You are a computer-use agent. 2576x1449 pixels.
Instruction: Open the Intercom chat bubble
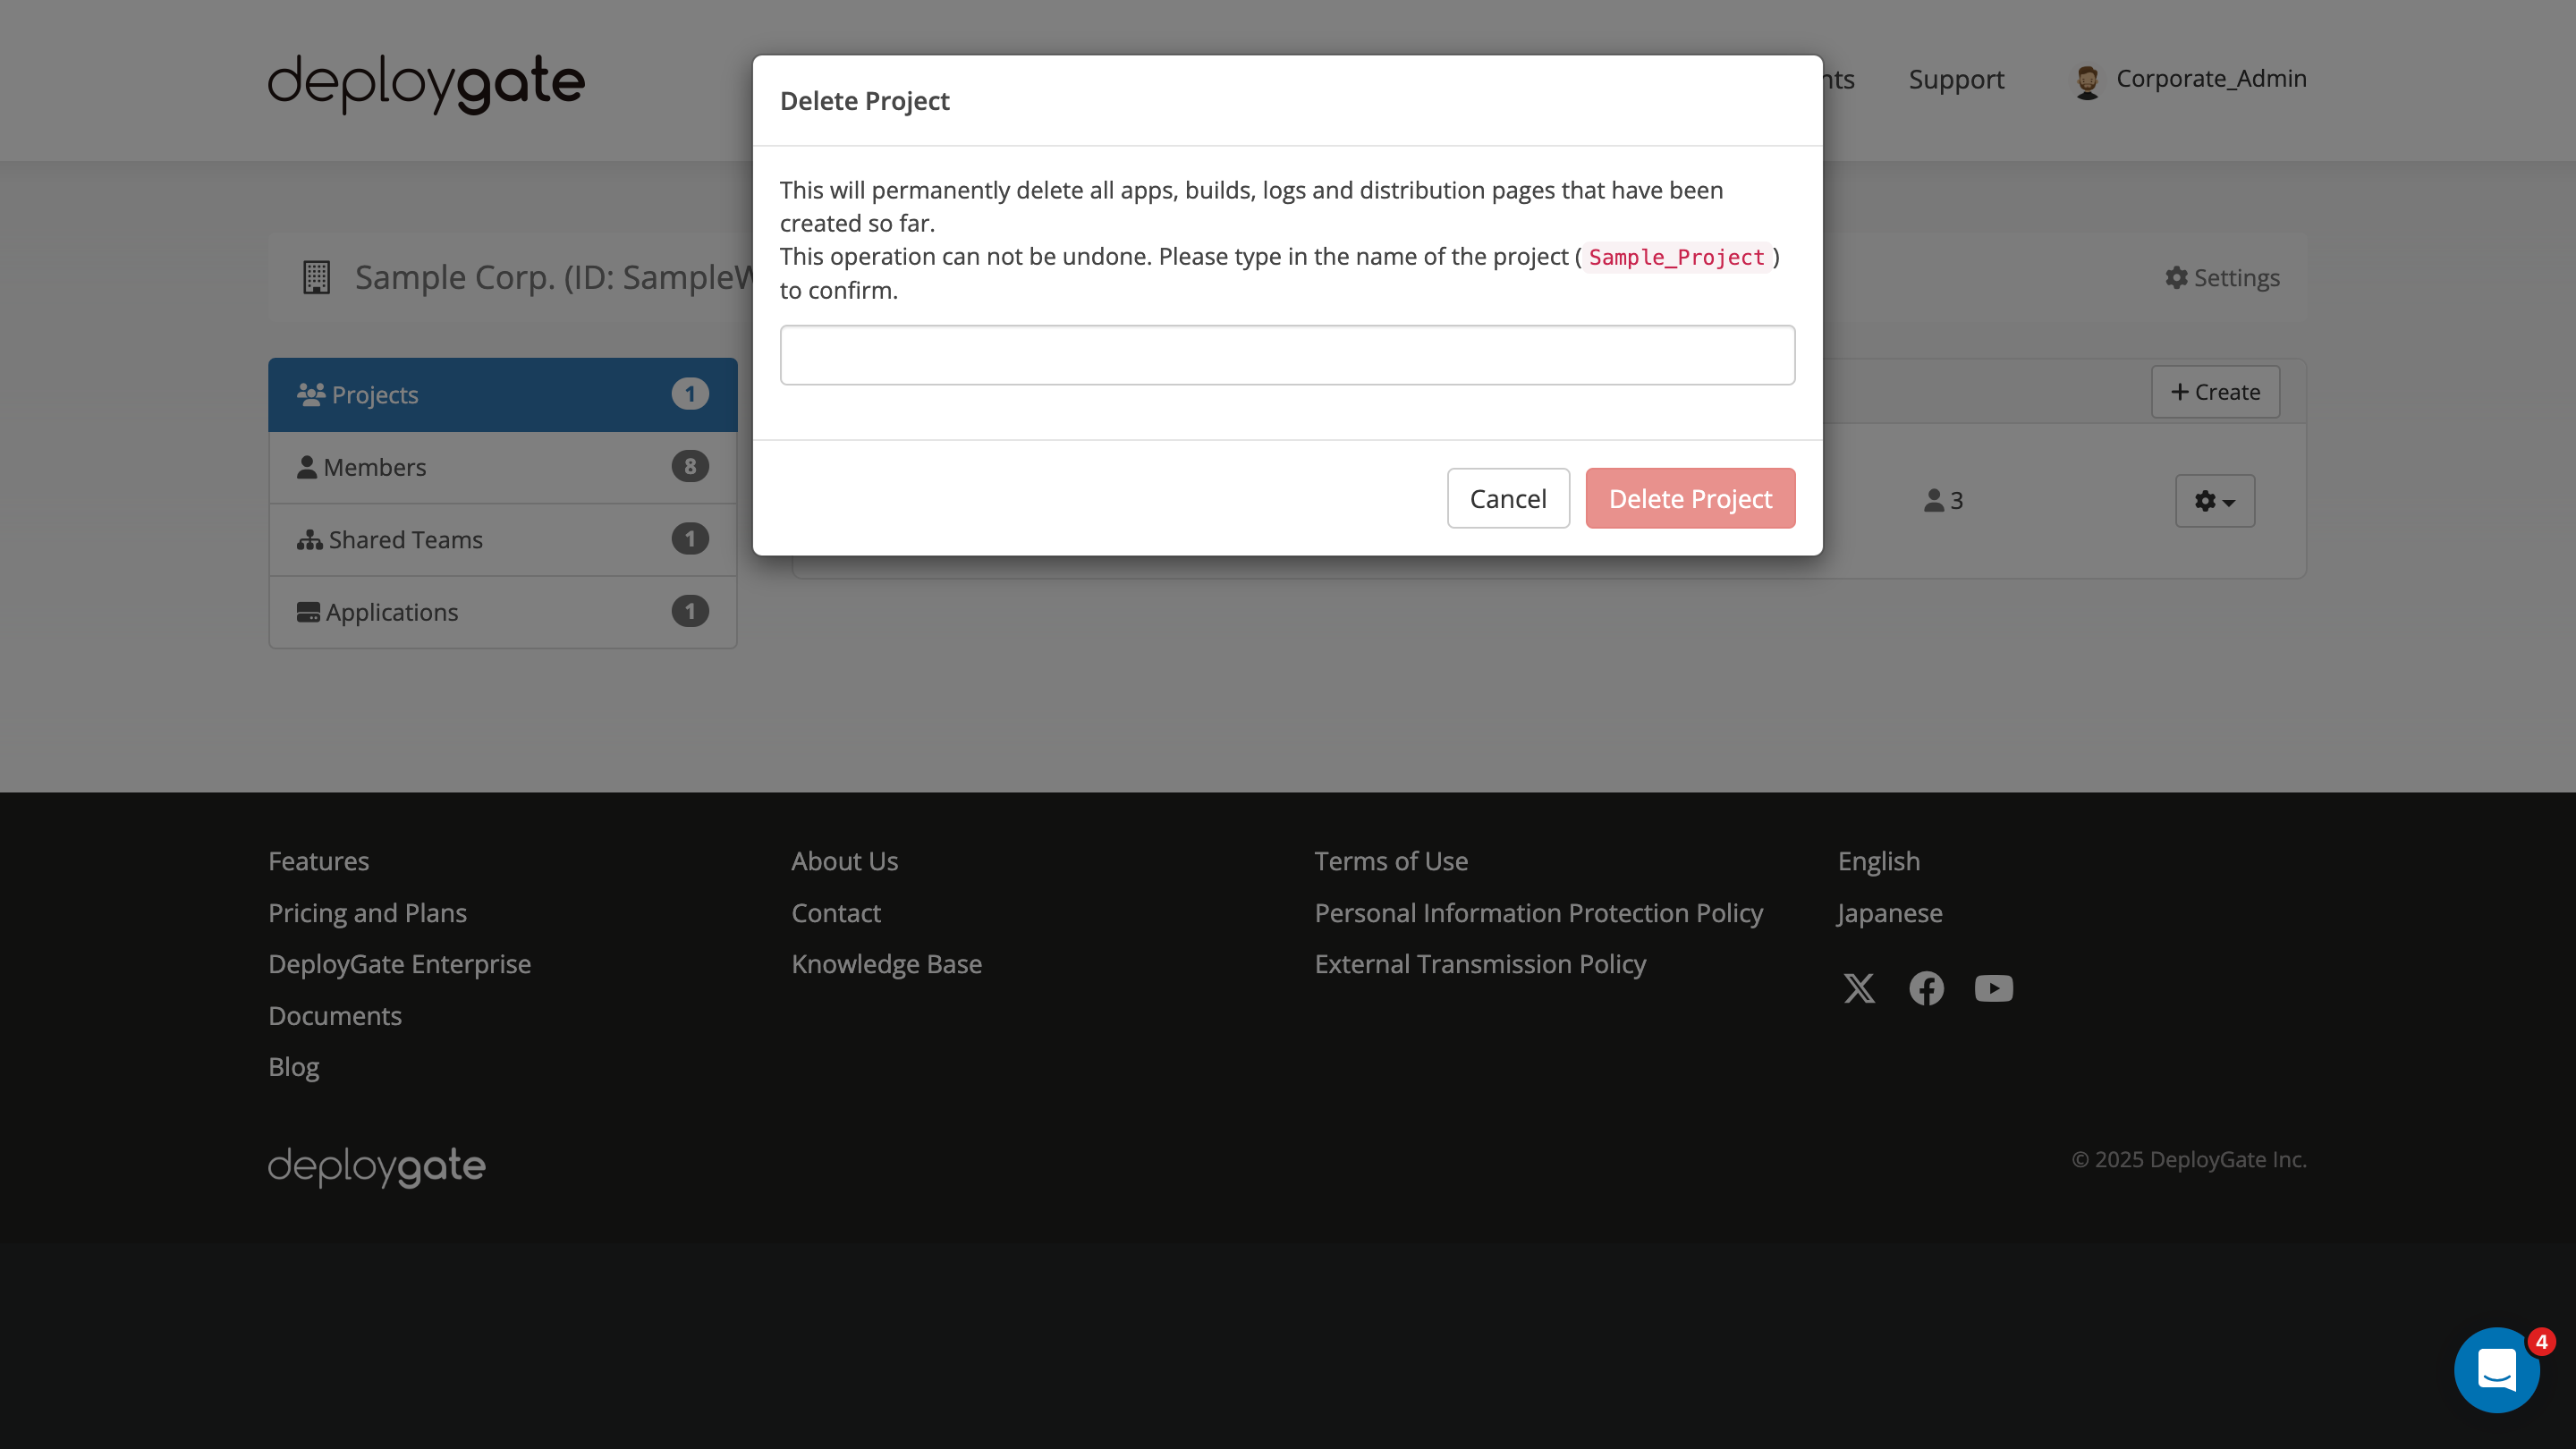tap(2497, 1369)
